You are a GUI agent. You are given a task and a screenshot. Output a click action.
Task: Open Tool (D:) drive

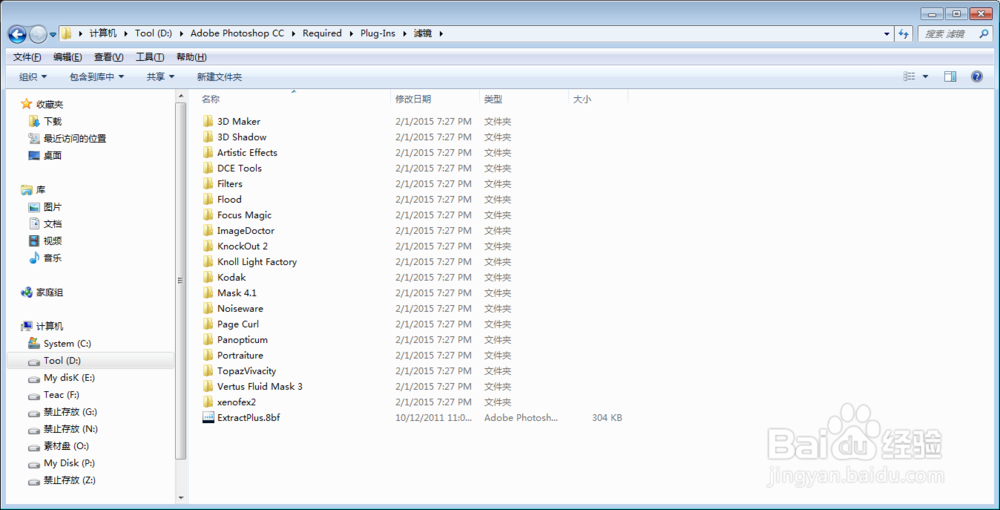pyautogui.click(x=54, y=360)
